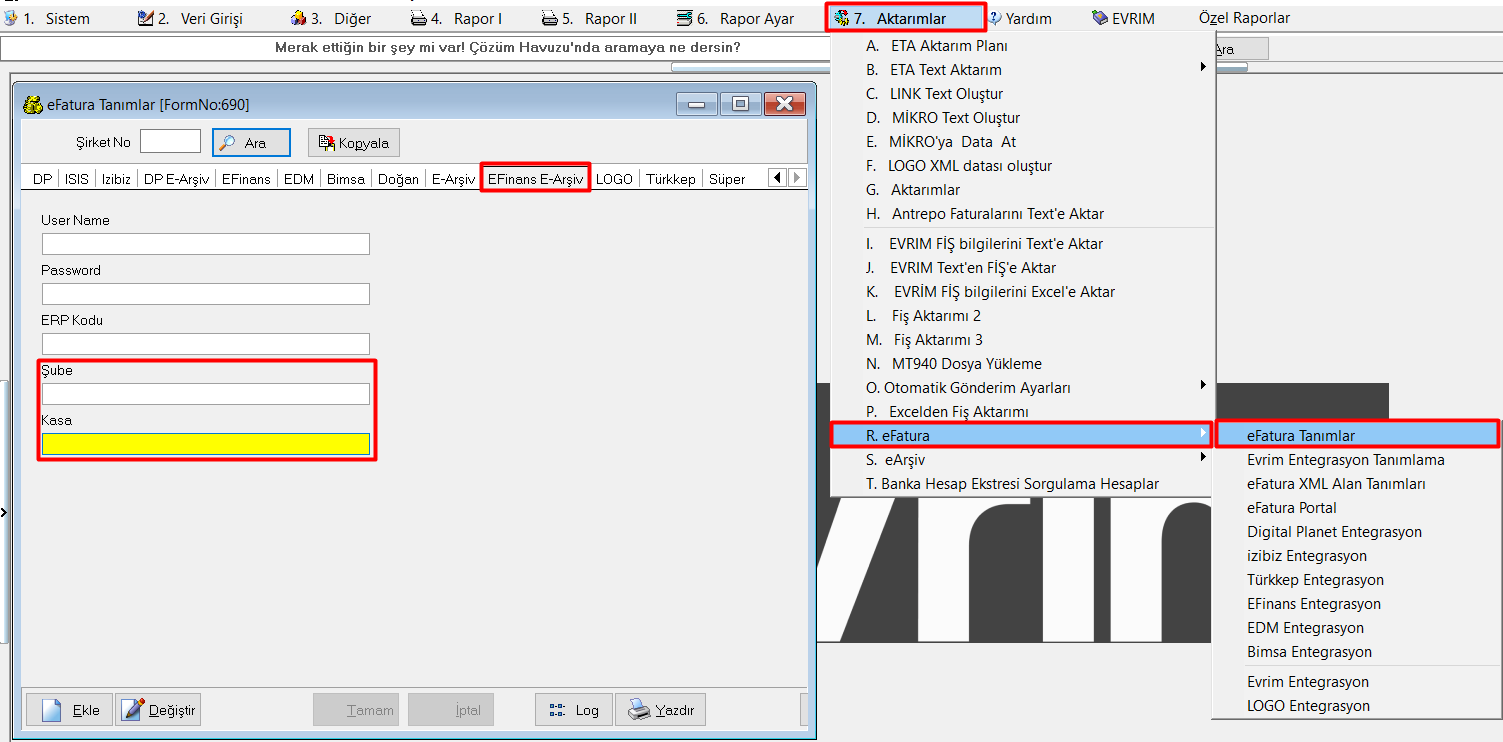Expand the S. eArşiv submenu
Screen dimensions: 1503x742
(1022, 460)
